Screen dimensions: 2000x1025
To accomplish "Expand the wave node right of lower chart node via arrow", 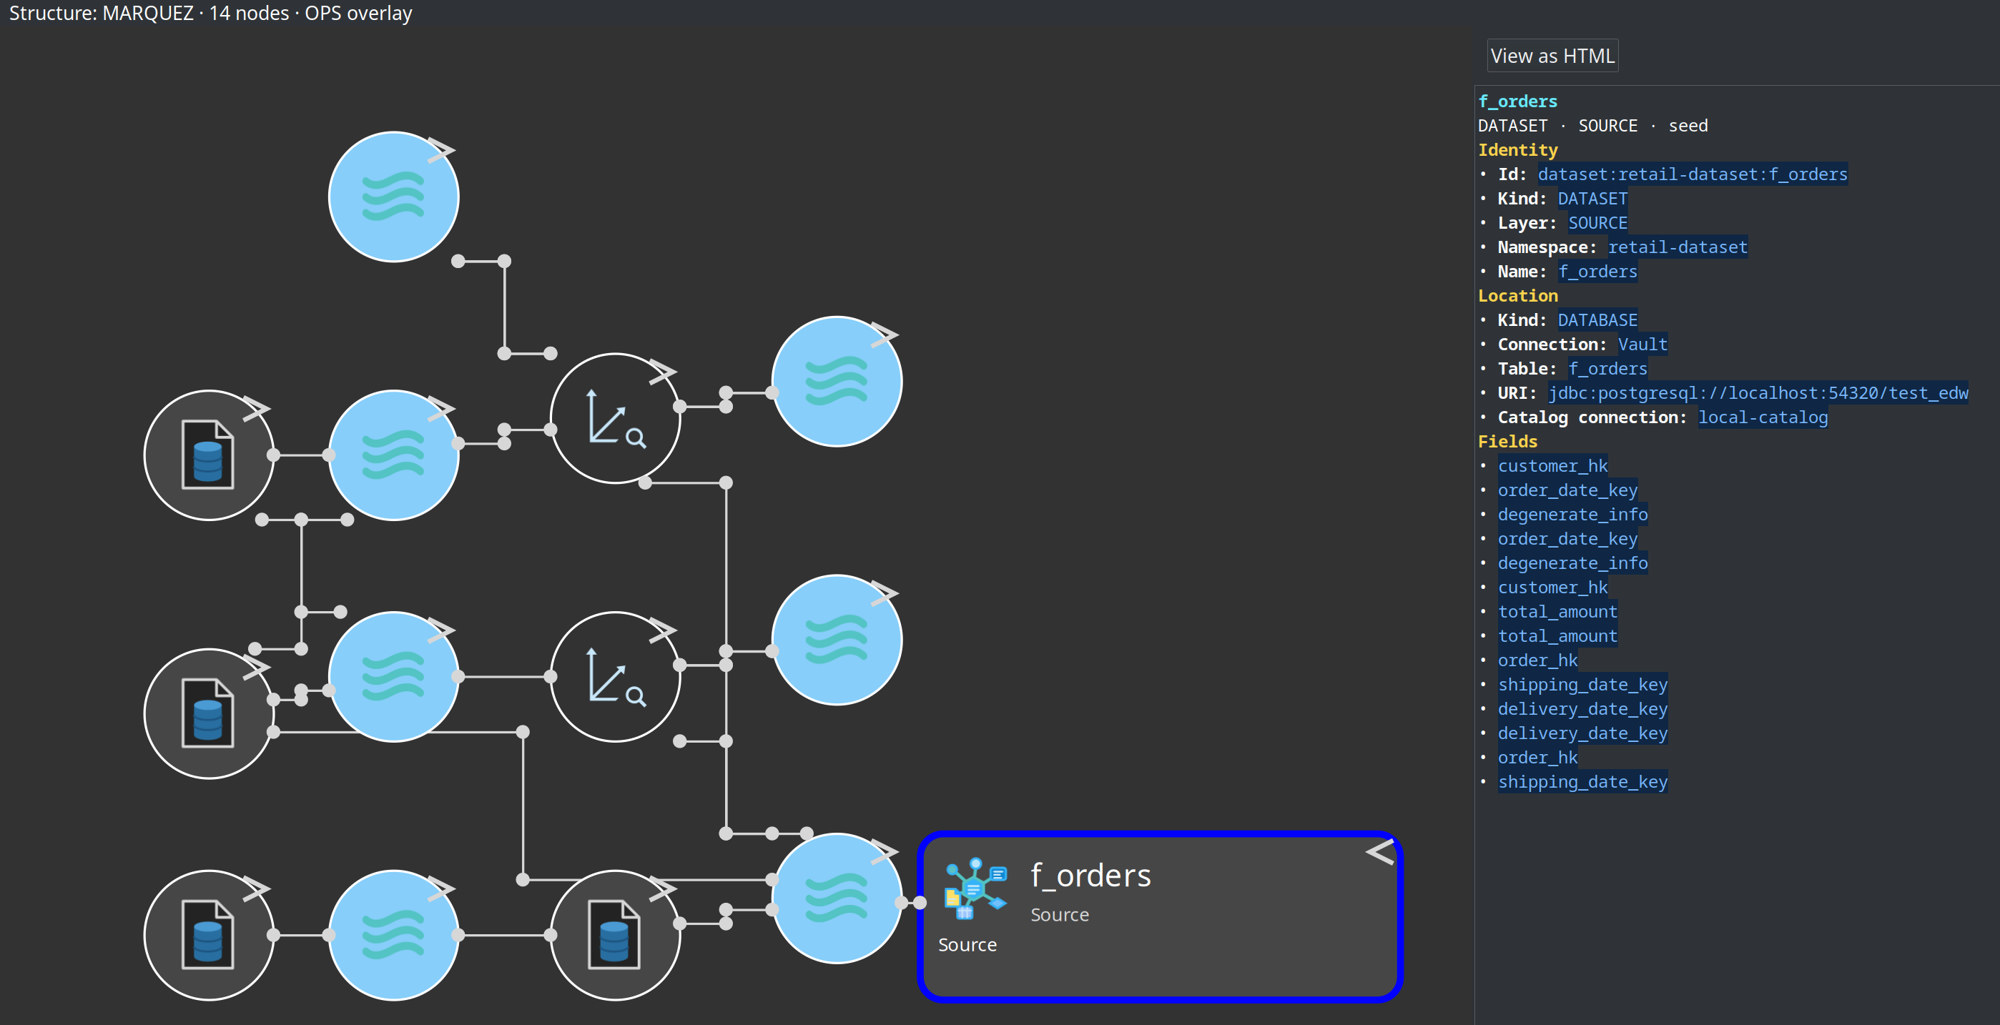I will [x=884, y=593].
